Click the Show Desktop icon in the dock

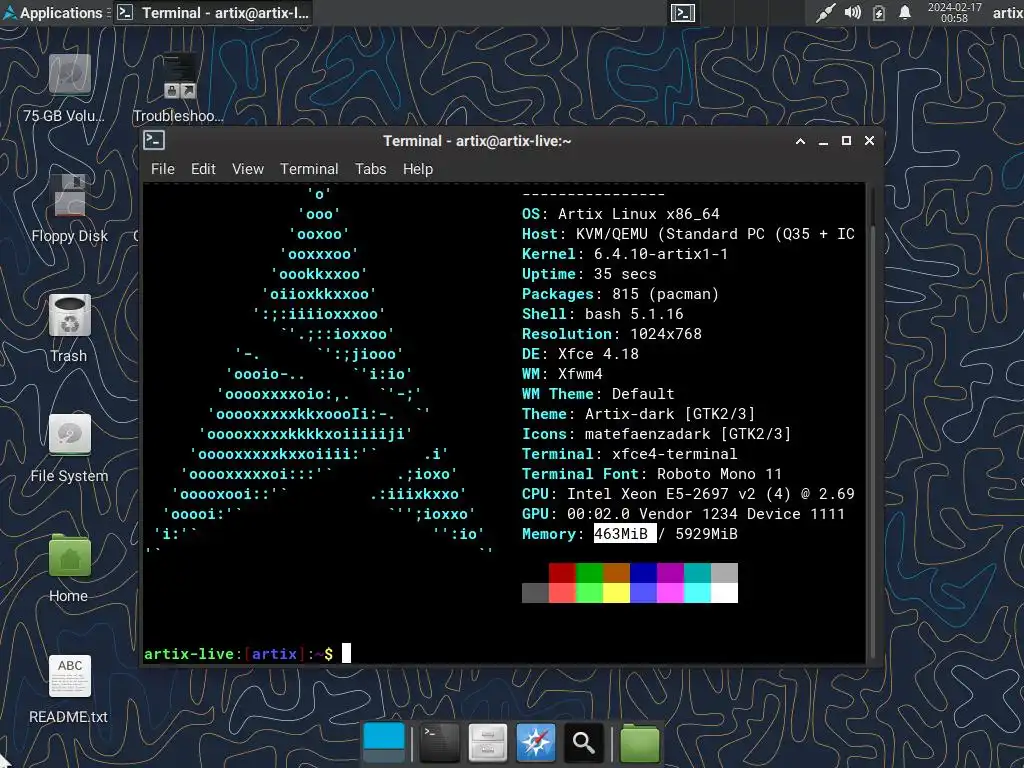click(x=383, y=743)
